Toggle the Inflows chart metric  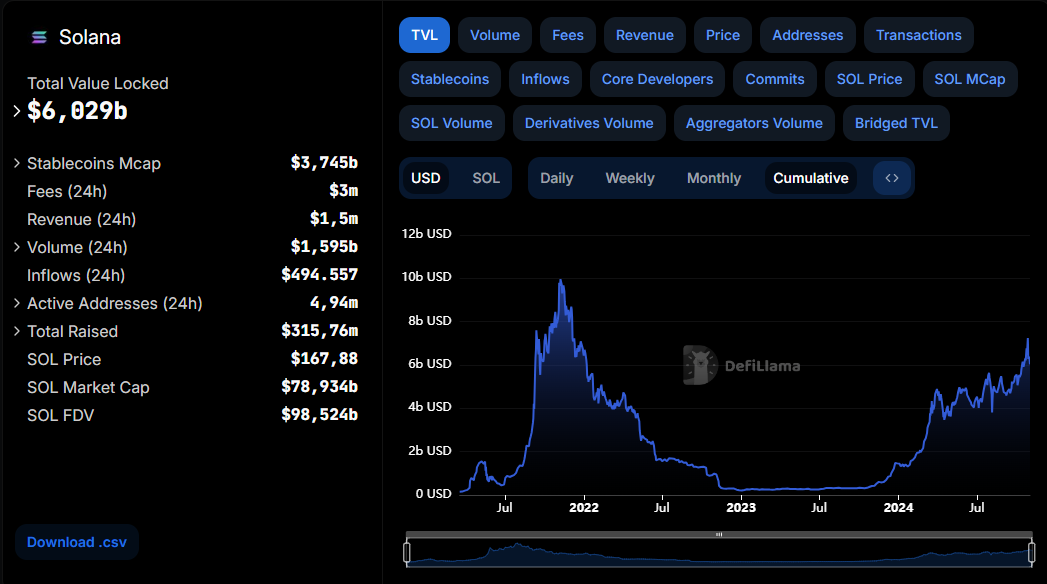pos(545,79)
